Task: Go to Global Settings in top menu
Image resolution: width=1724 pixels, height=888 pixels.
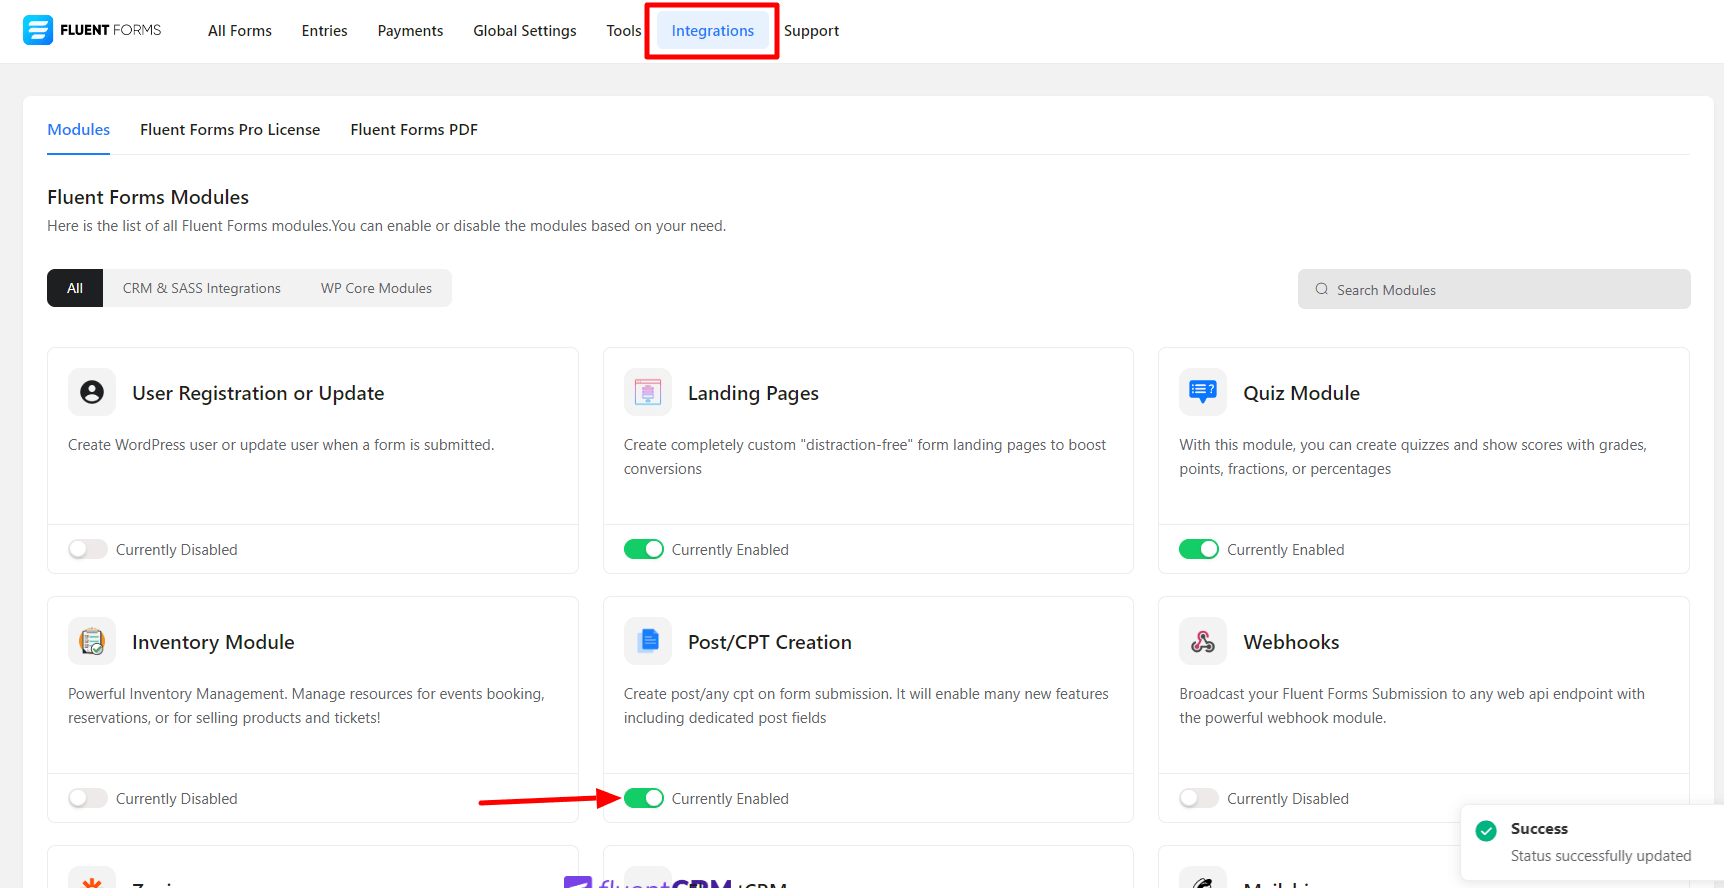Action: [x=524, y=31]
